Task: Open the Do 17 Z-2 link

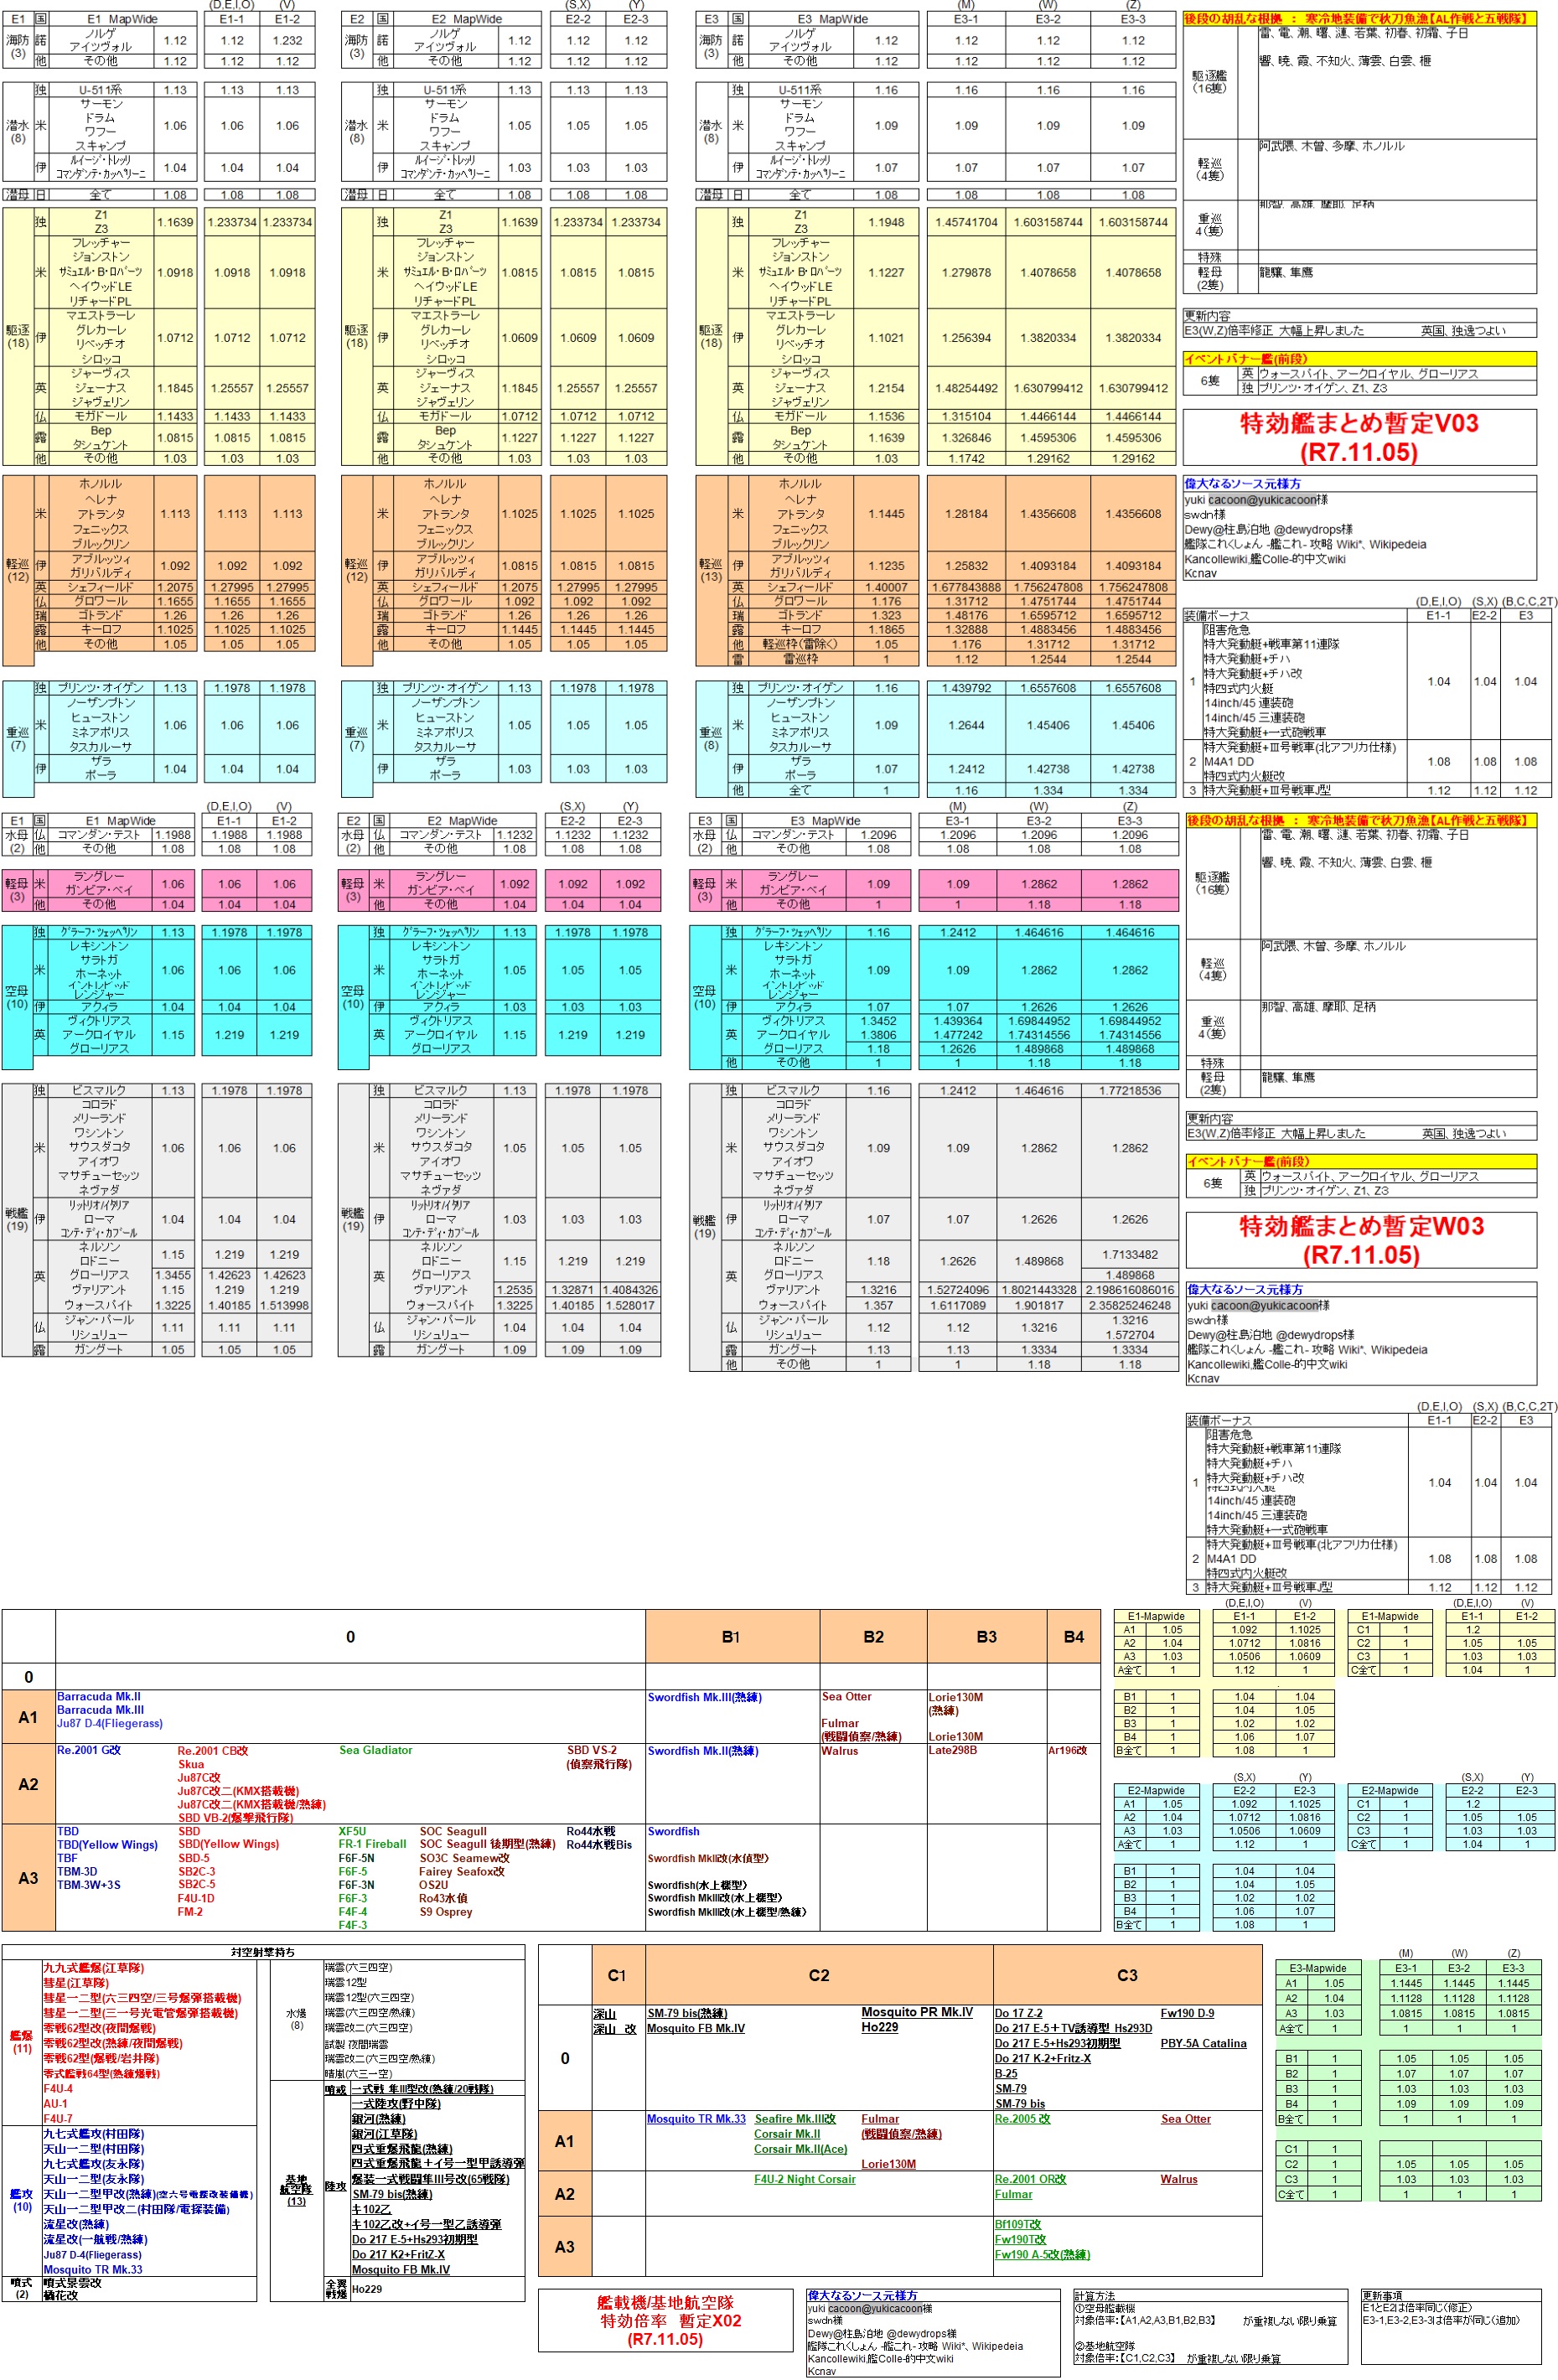Action: click(x=1018, y=2013)
